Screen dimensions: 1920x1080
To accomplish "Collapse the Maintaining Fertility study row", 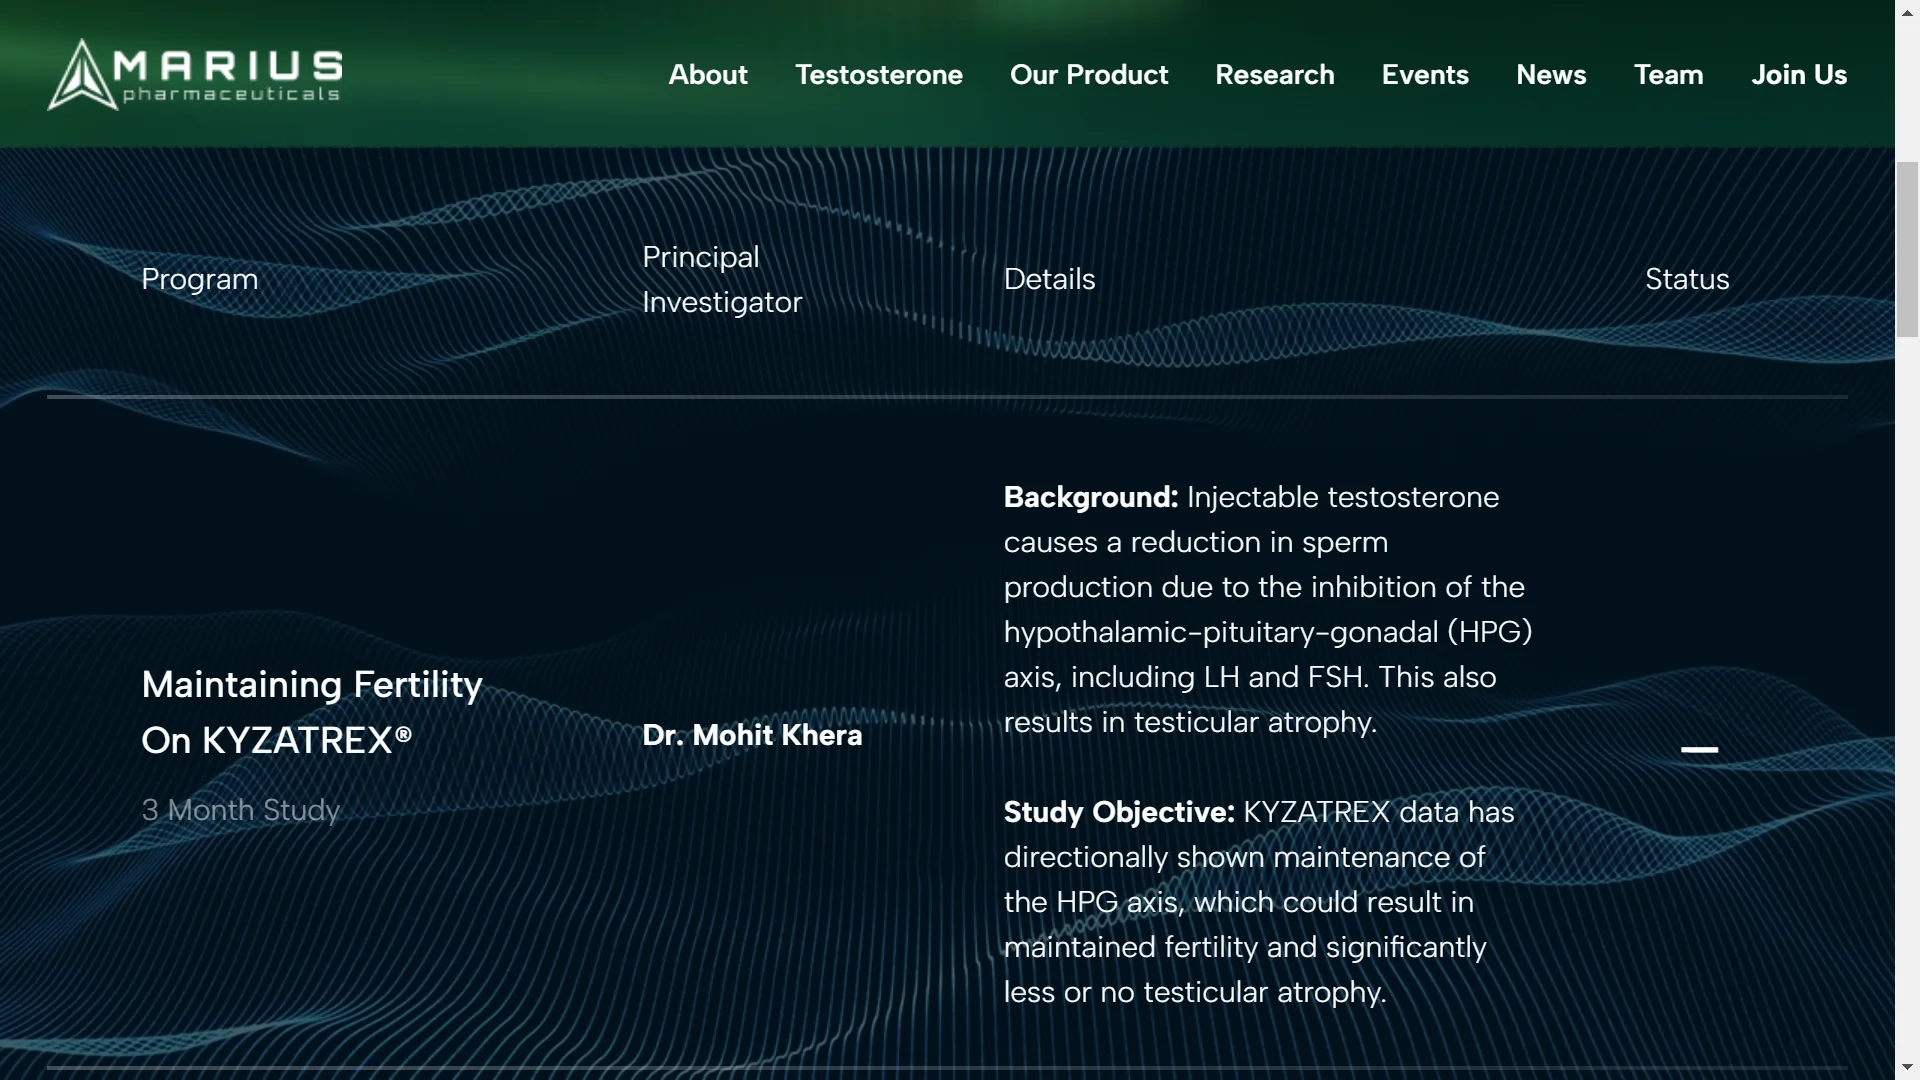I will coord(1699,749).
